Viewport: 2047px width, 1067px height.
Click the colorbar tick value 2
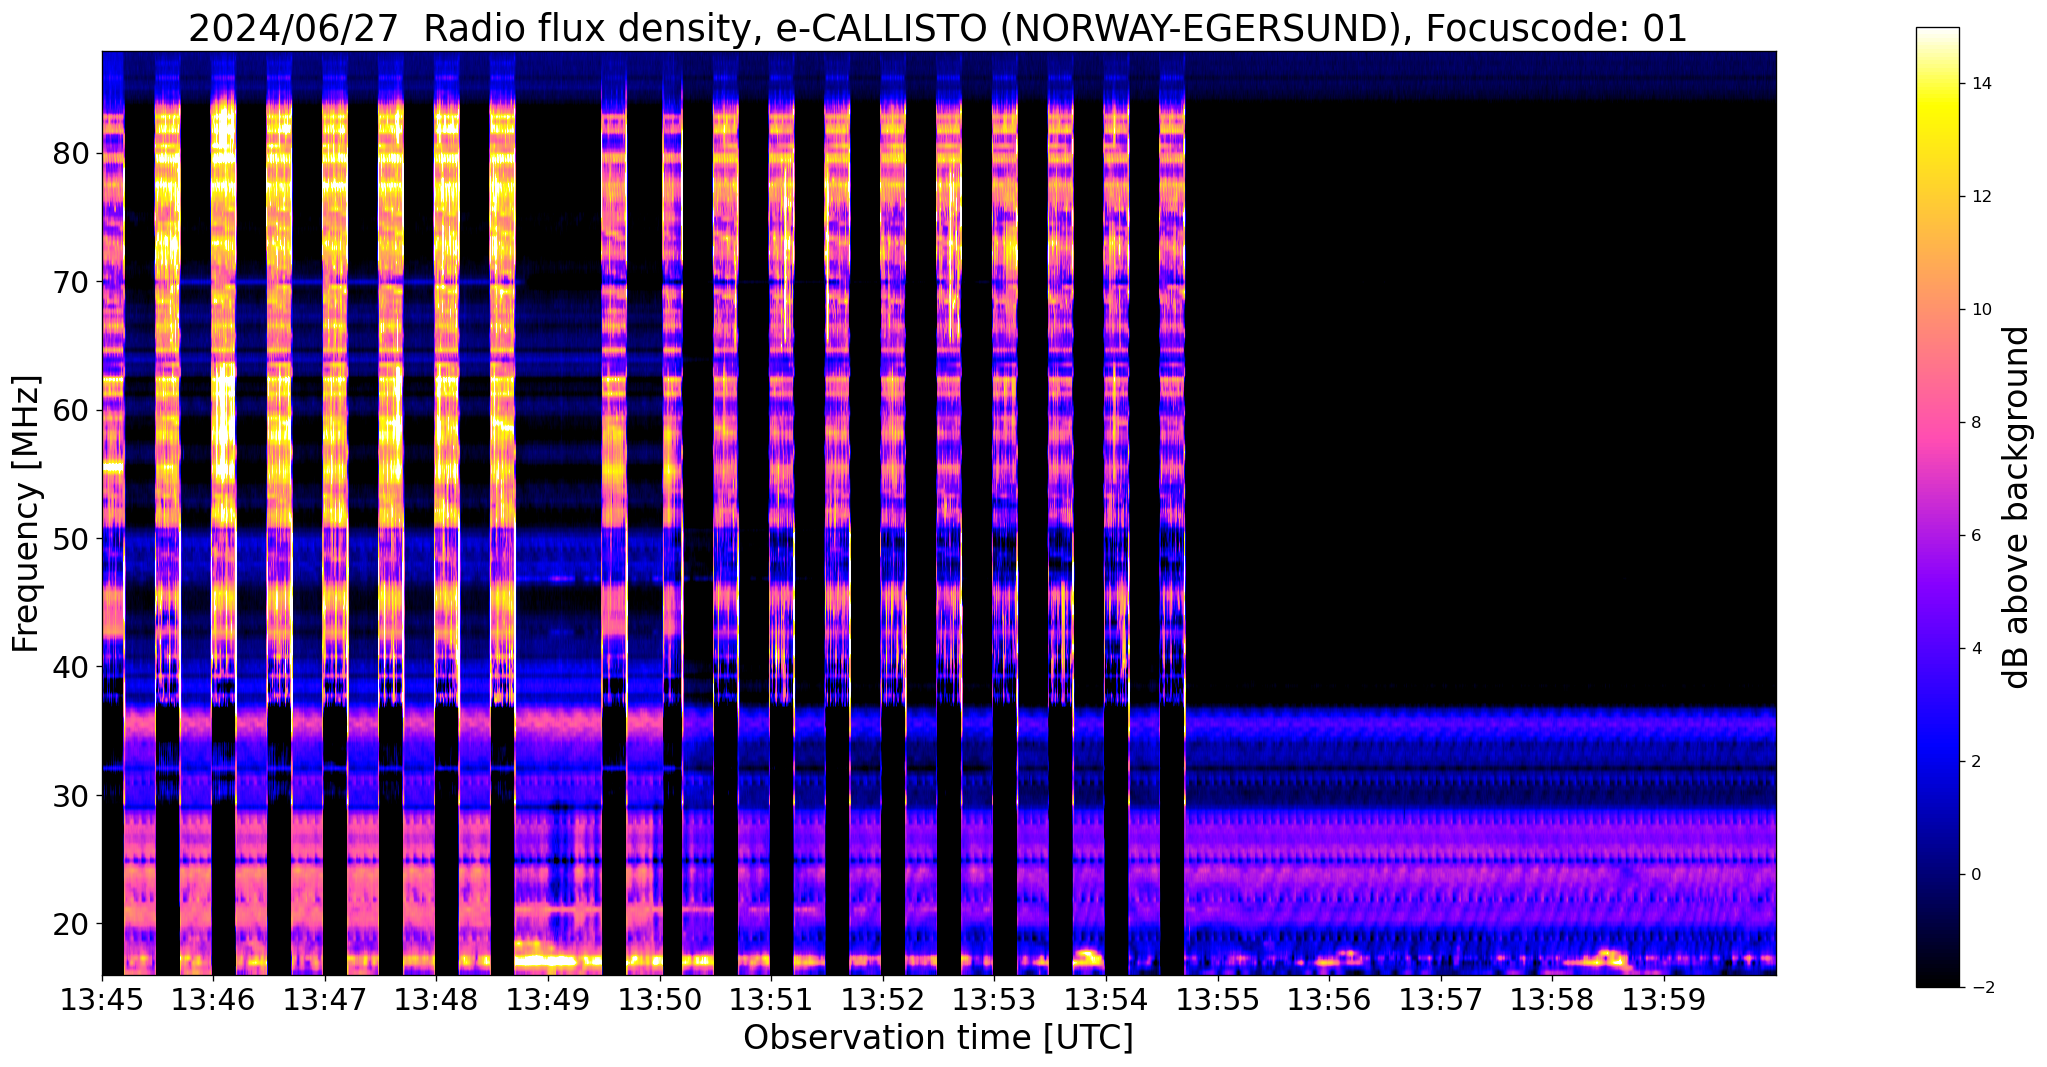(1976, 762)
